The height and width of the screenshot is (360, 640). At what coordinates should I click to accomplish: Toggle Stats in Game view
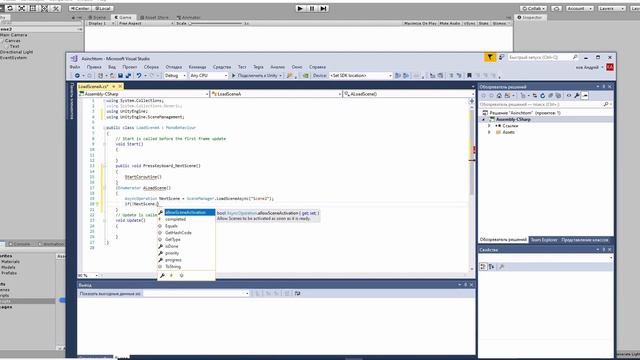pyautogui.click(x=484, y=23)
